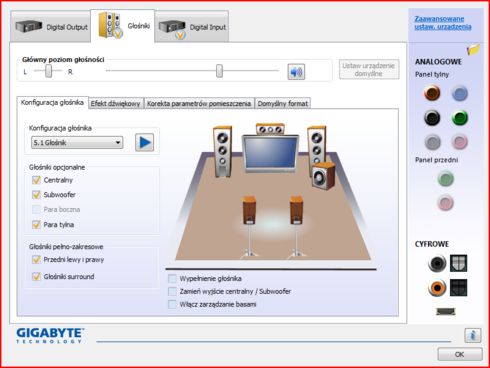Toggle the Subwoofer checkbox
490x368 pixels.
tap(36, 195)
